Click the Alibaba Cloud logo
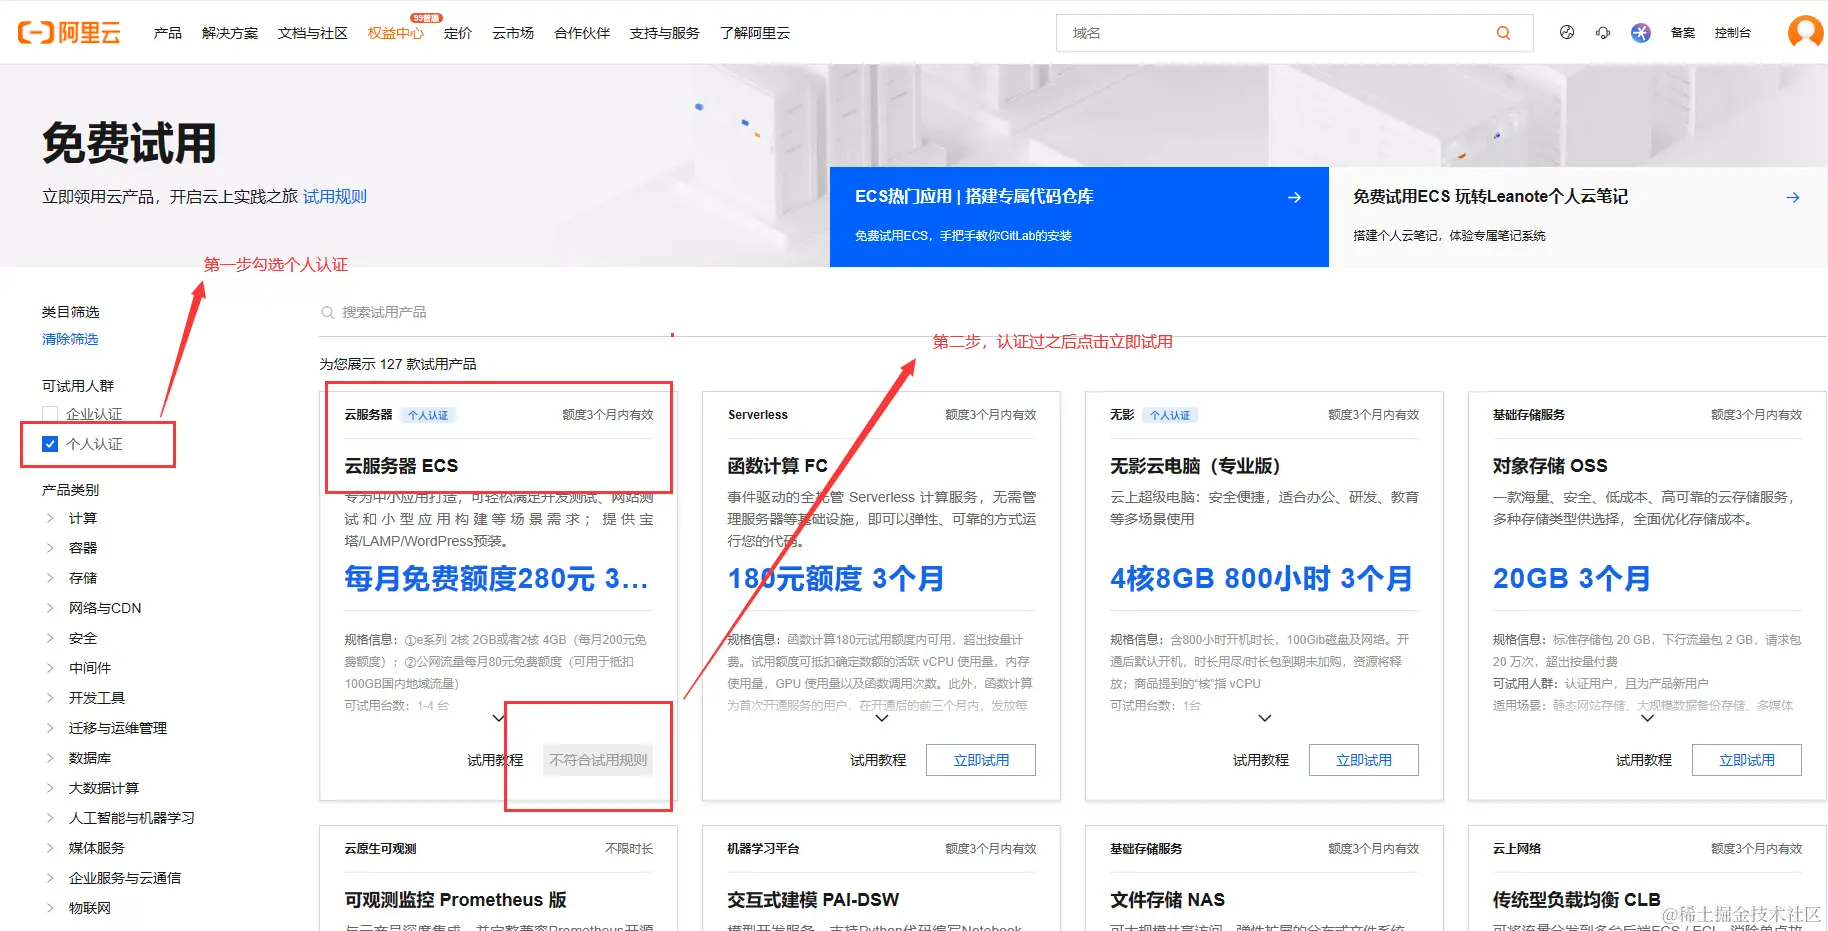This screenshot has width=1828, height=931. pyautogui.click(x=68, y=32)
